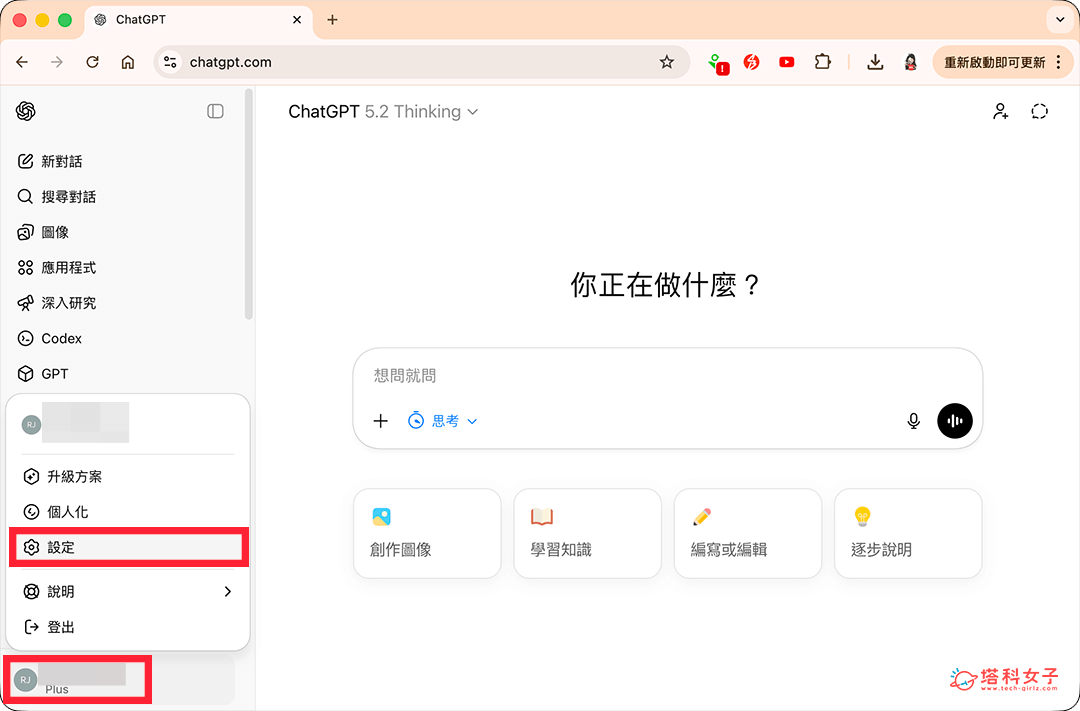Viewport: 1080px width, 711px height.
Task: Launch 深入研究 from the sidebar
Action: 64,302
